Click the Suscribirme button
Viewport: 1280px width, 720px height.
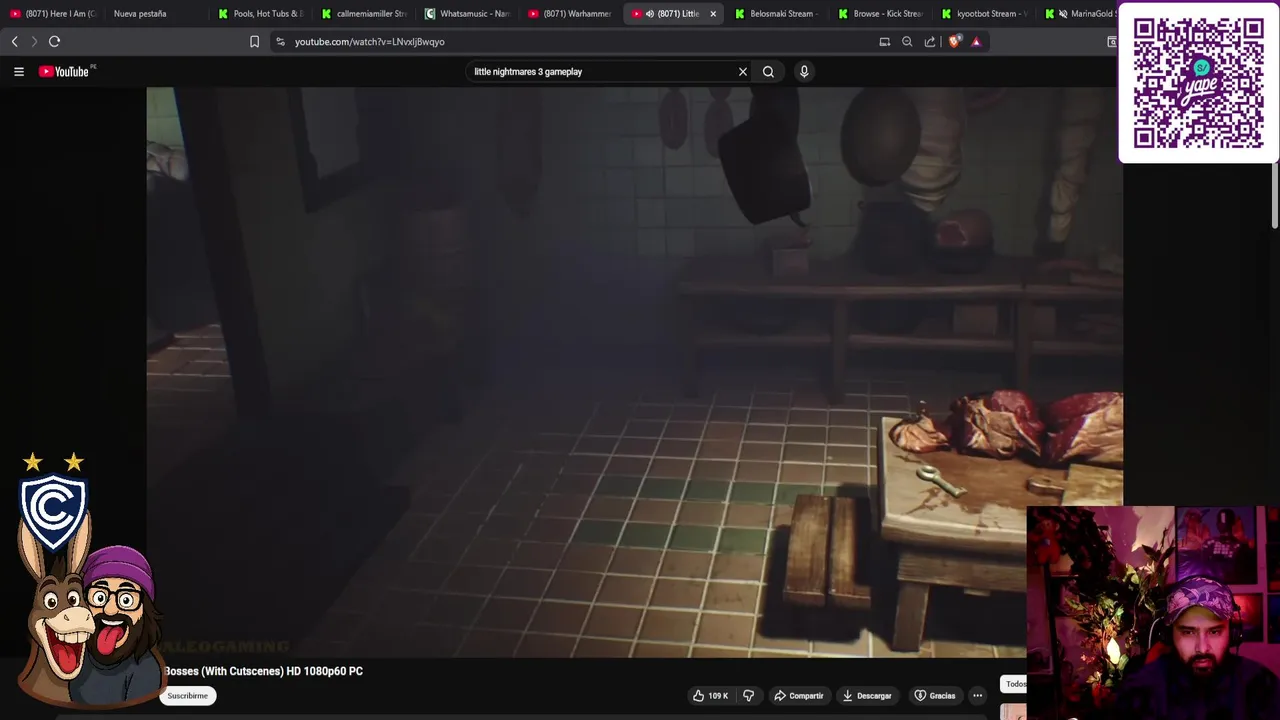tap(188, 695)
